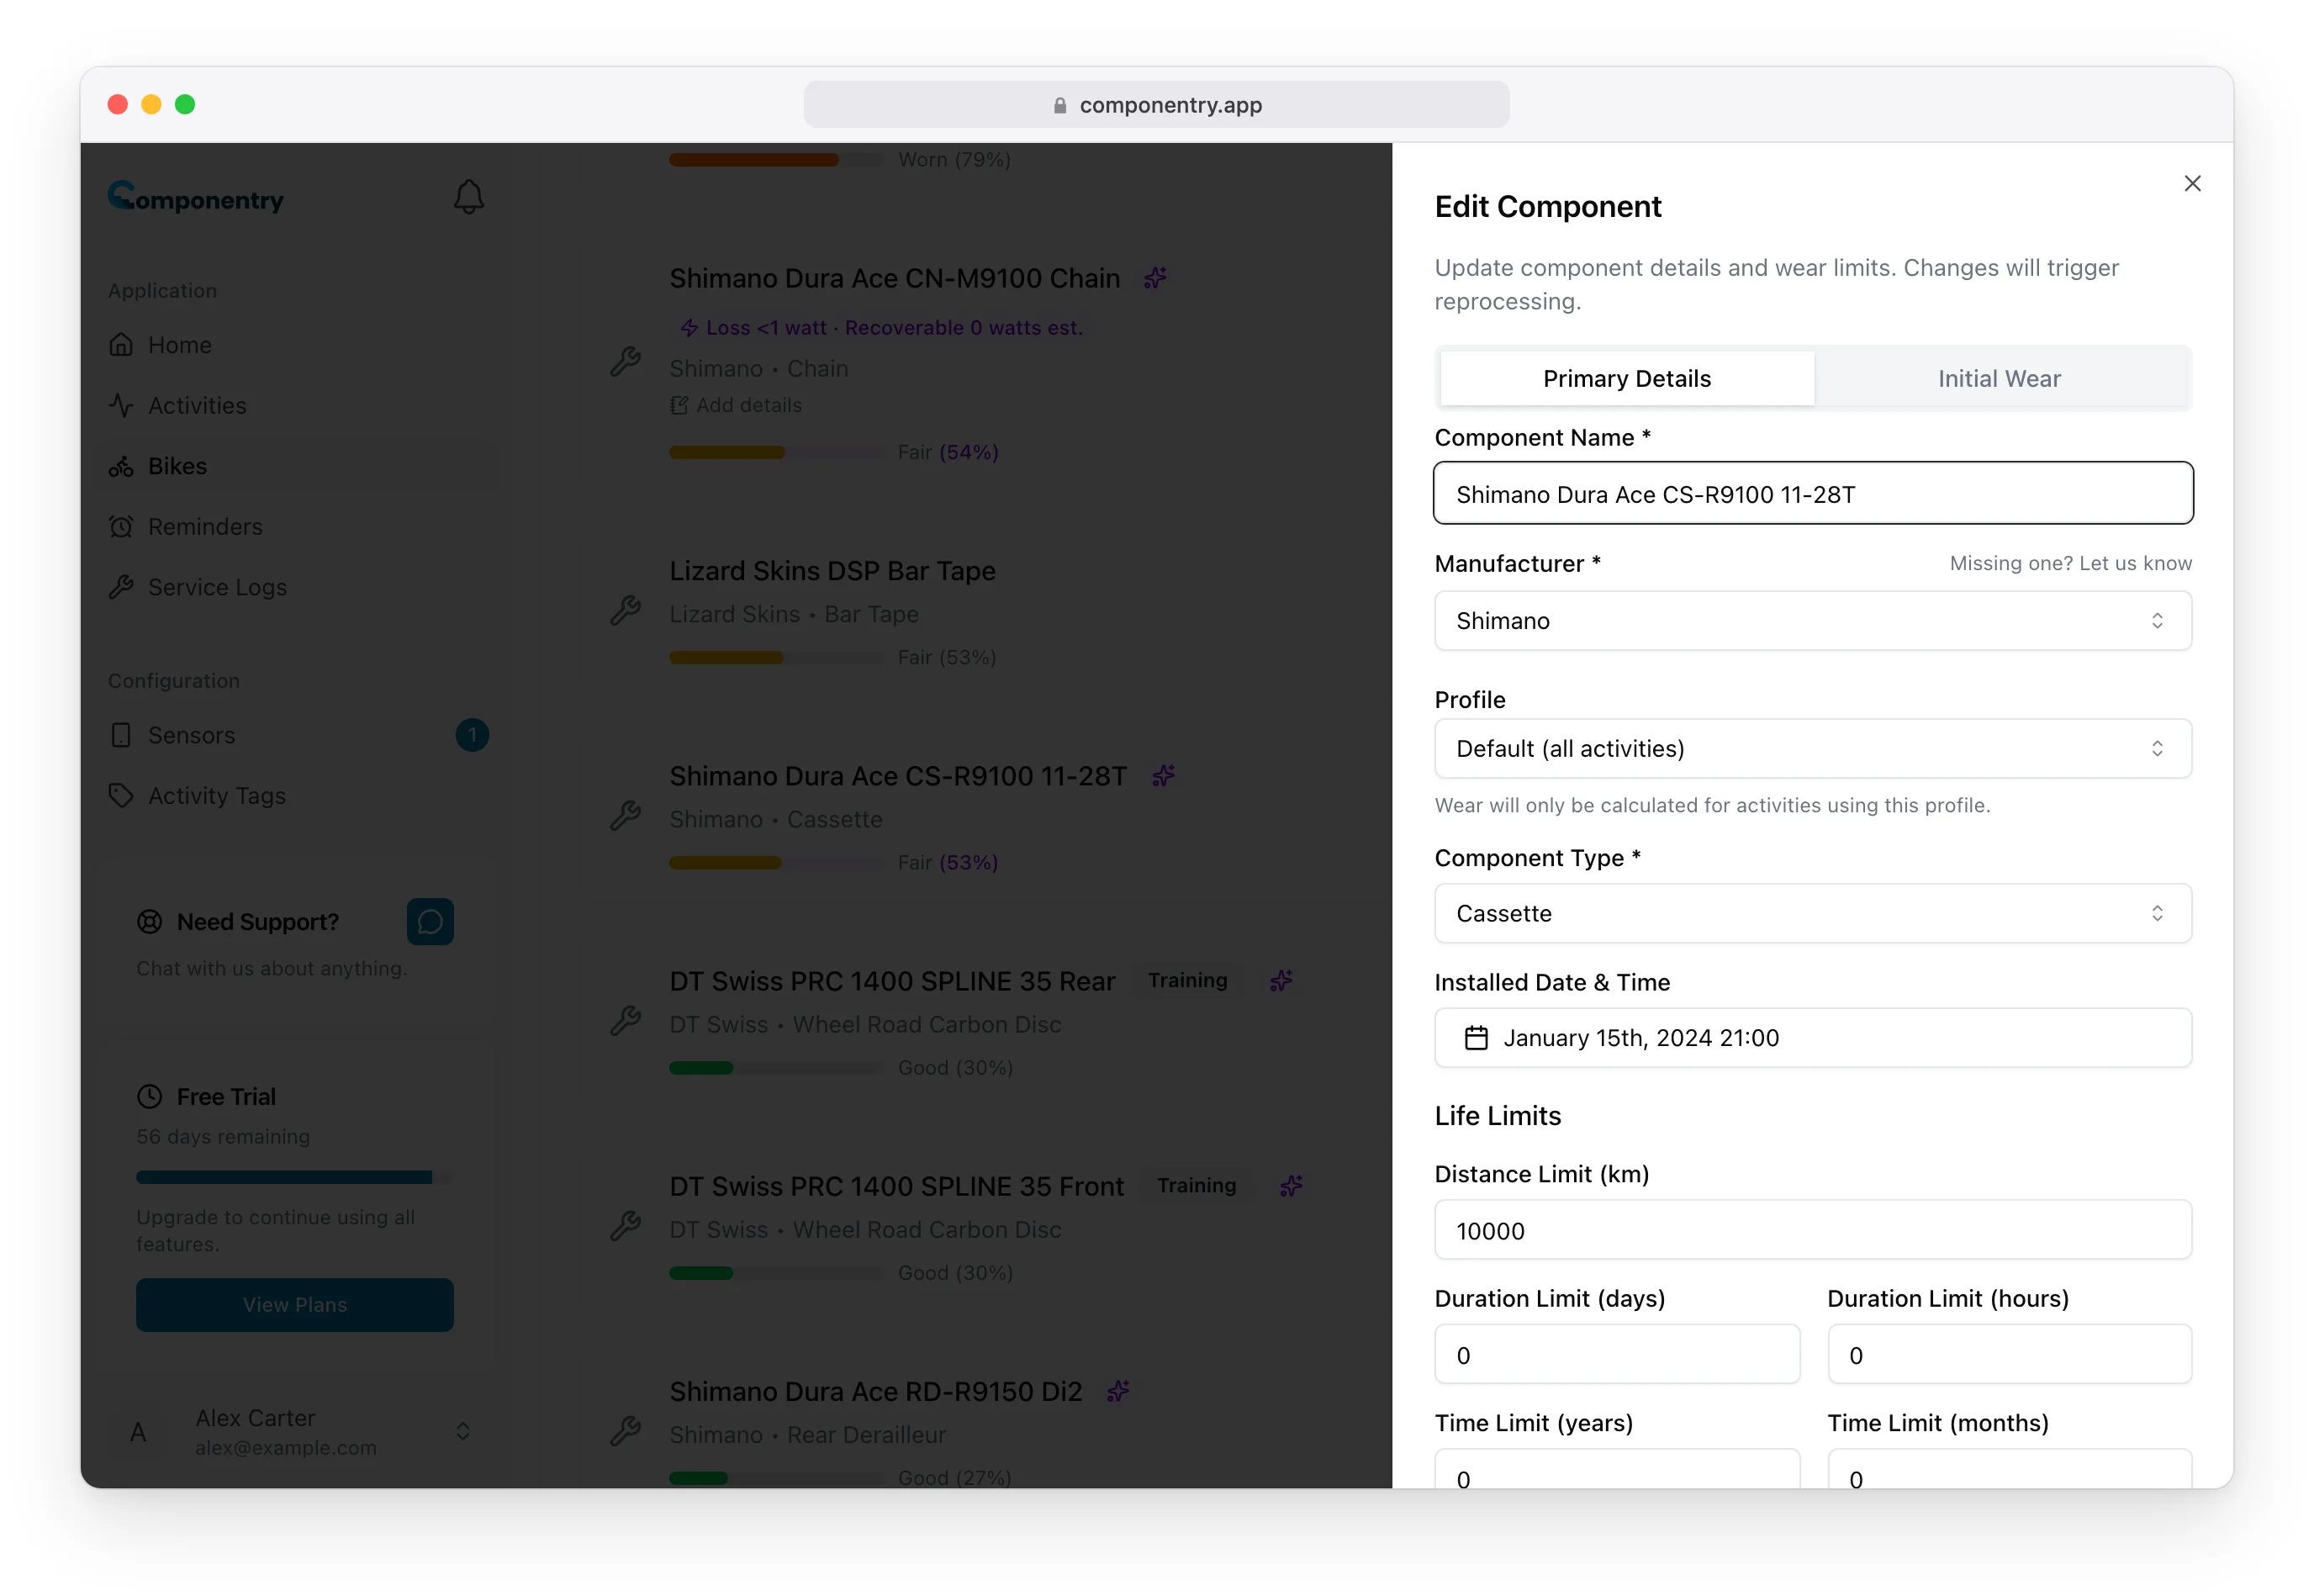Click the PRC 1400 Rear wear bar
The width and height of the screenshot is (2314, 1596).
click(x=777, y=1067)
